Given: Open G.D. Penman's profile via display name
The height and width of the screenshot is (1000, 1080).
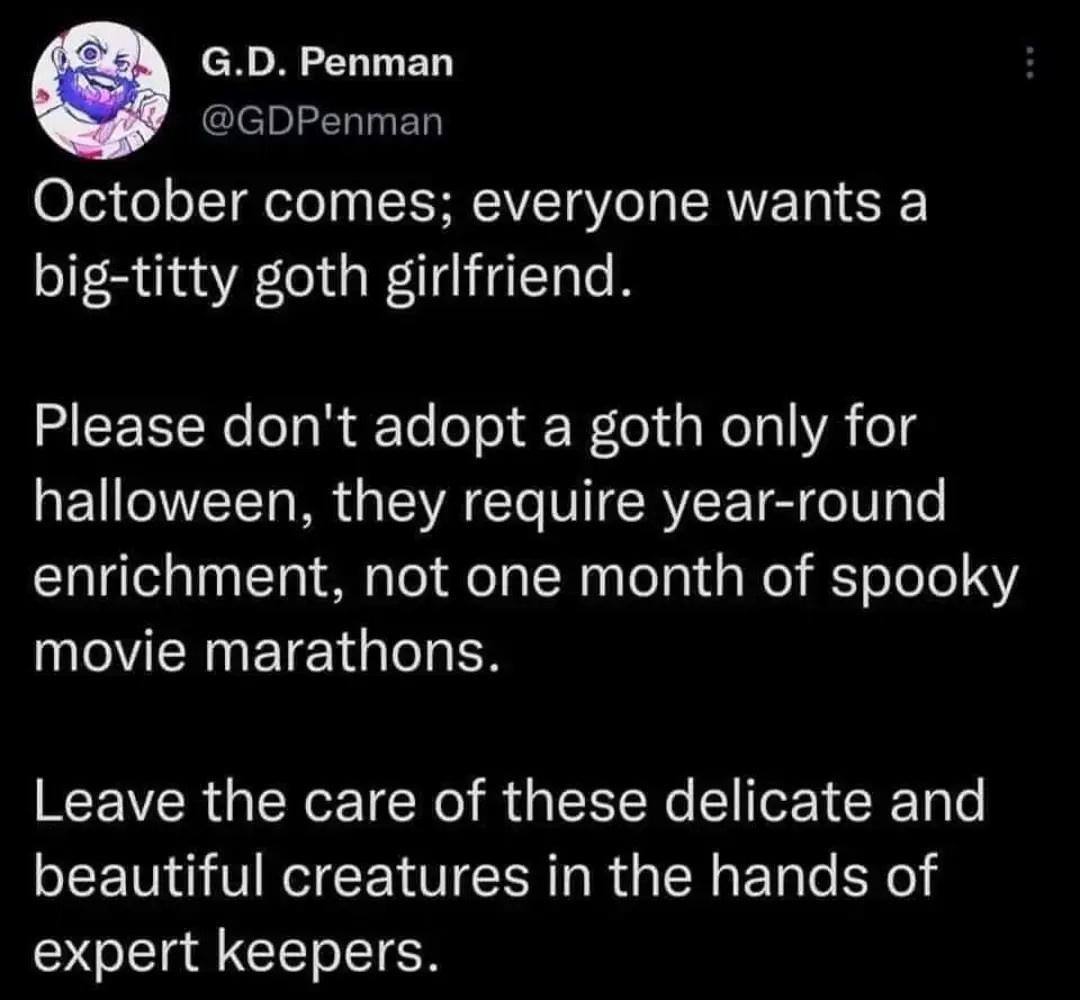Looking at the screenshot, I should (328, 61).
